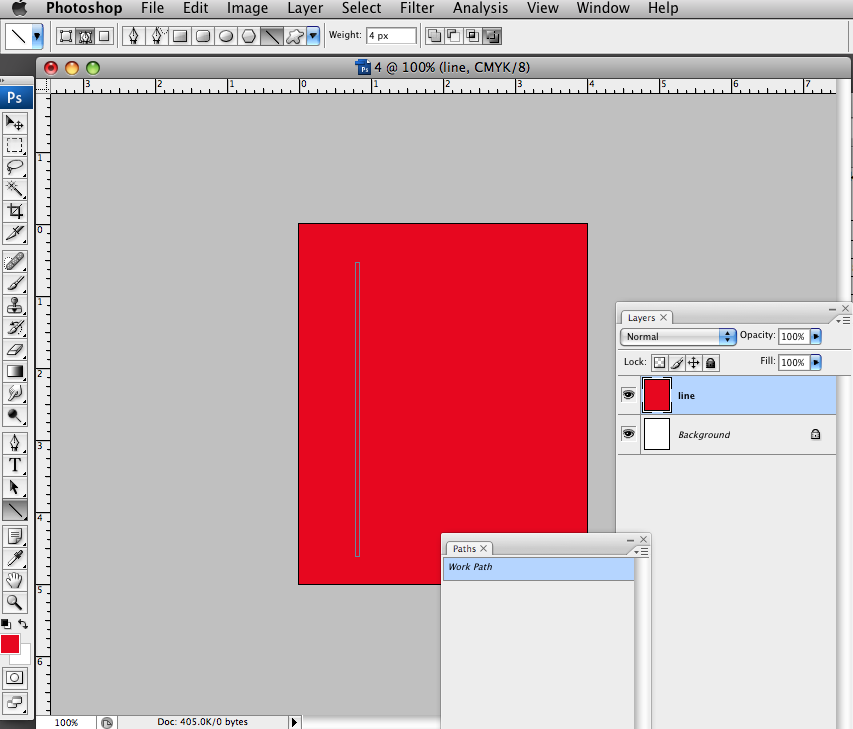Open the Filter menu
The height and width of the screenshot is (729, 853).
click(x=417, y=8)
